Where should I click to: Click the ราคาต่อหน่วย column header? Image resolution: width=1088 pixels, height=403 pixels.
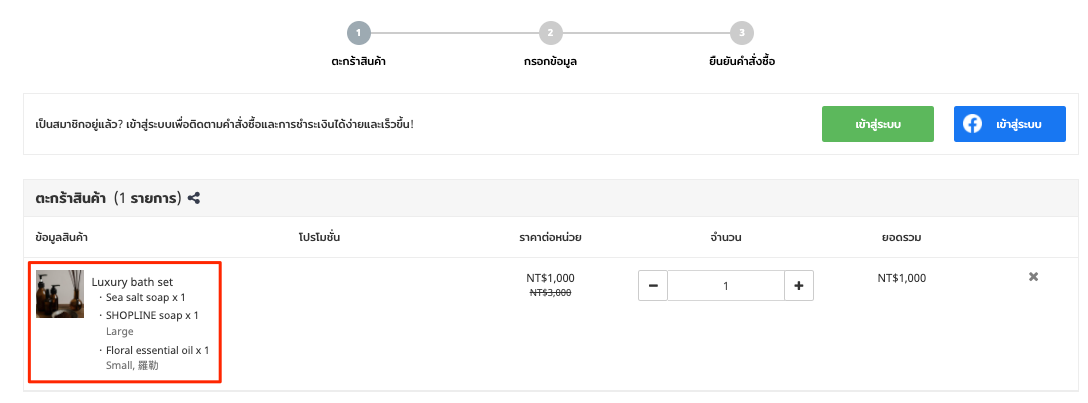(550, 238)
